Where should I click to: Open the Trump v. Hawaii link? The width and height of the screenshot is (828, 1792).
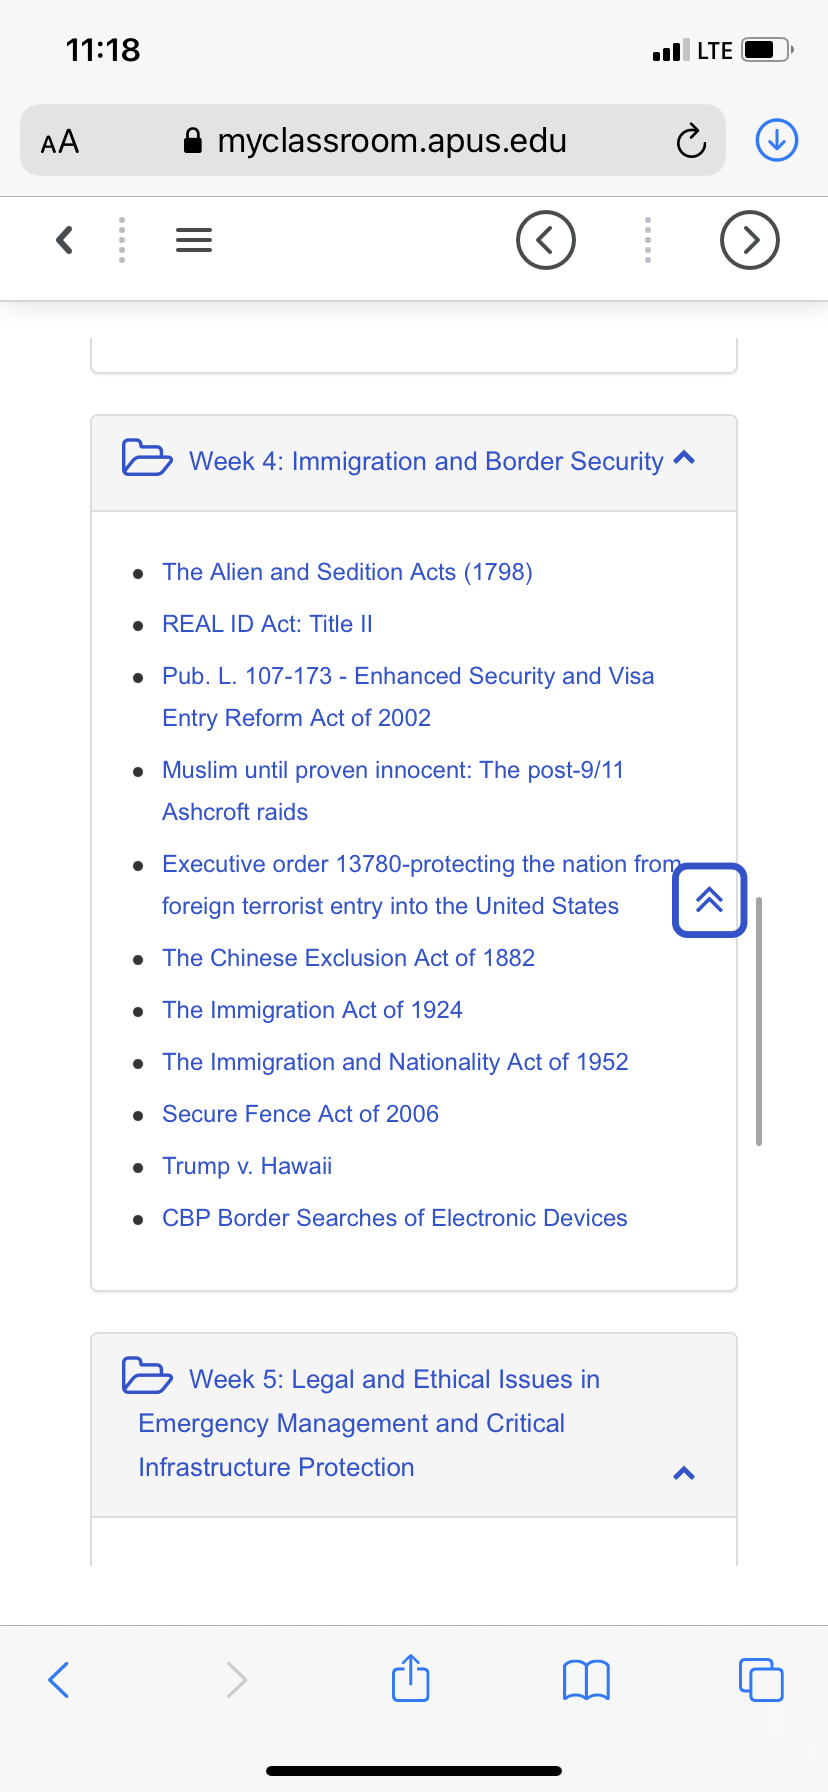pyautogui.click(x=247, y=1166)
